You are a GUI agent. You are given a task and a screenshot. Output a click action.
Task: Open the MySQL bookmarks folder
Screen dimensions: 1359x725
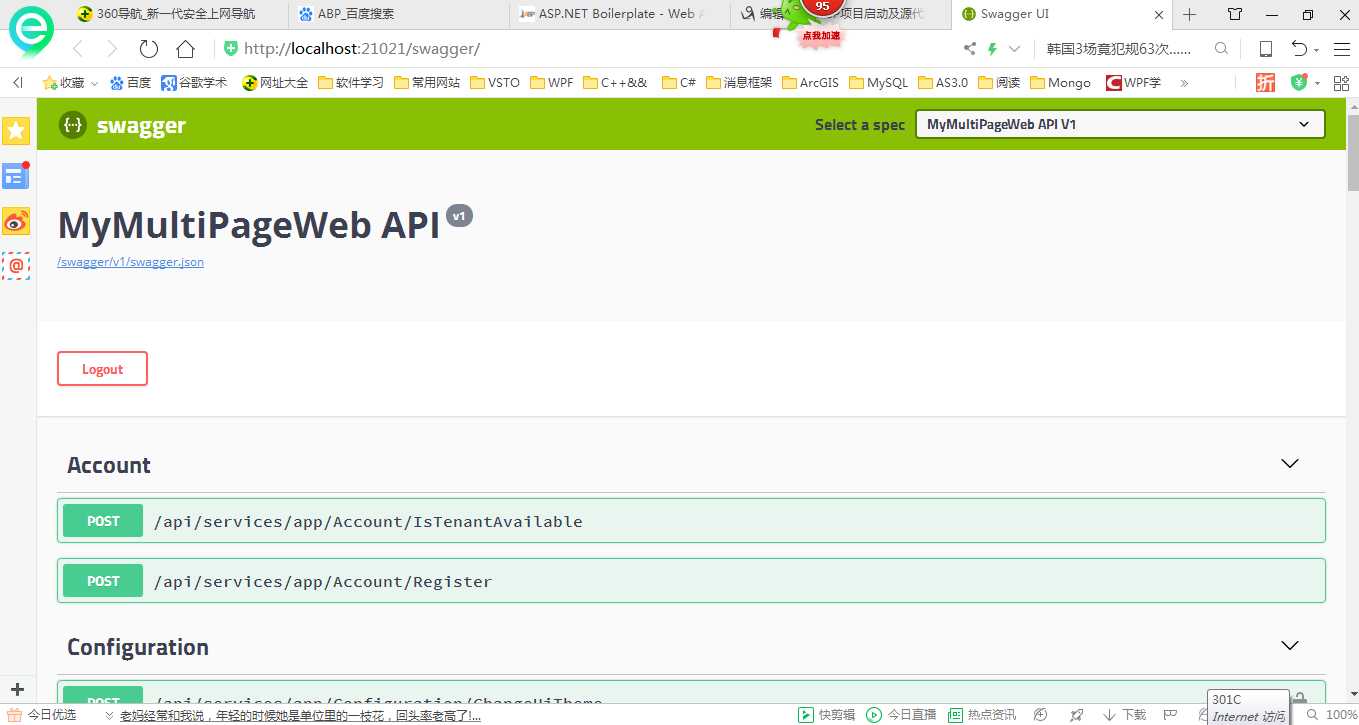pos(878,83)
